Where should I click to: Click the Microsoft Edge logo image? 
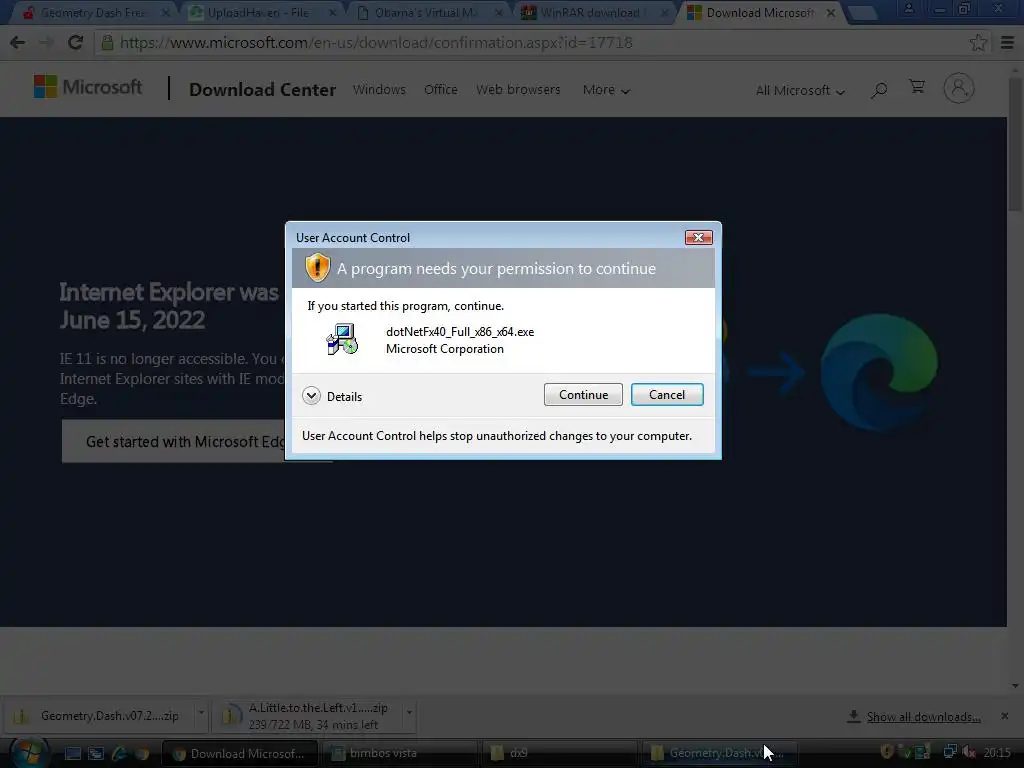[x=879, y=372]
